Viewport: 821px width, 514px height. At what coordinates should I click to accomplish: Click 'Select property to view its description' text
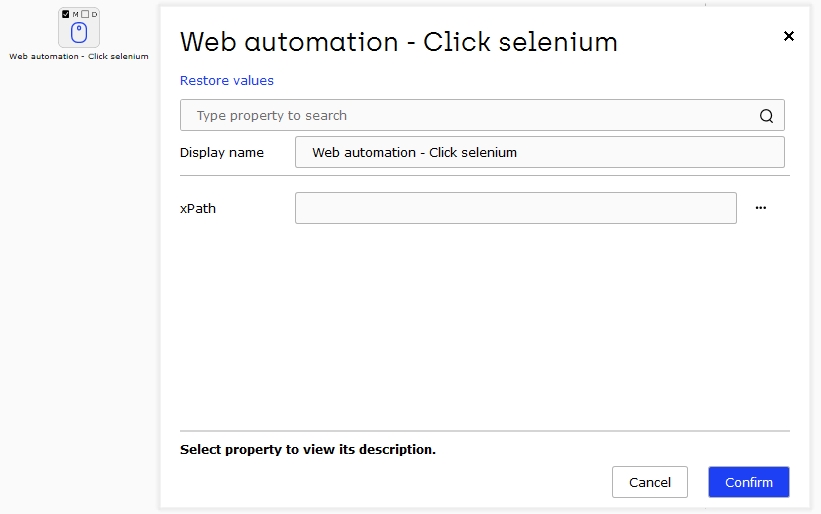308,450
